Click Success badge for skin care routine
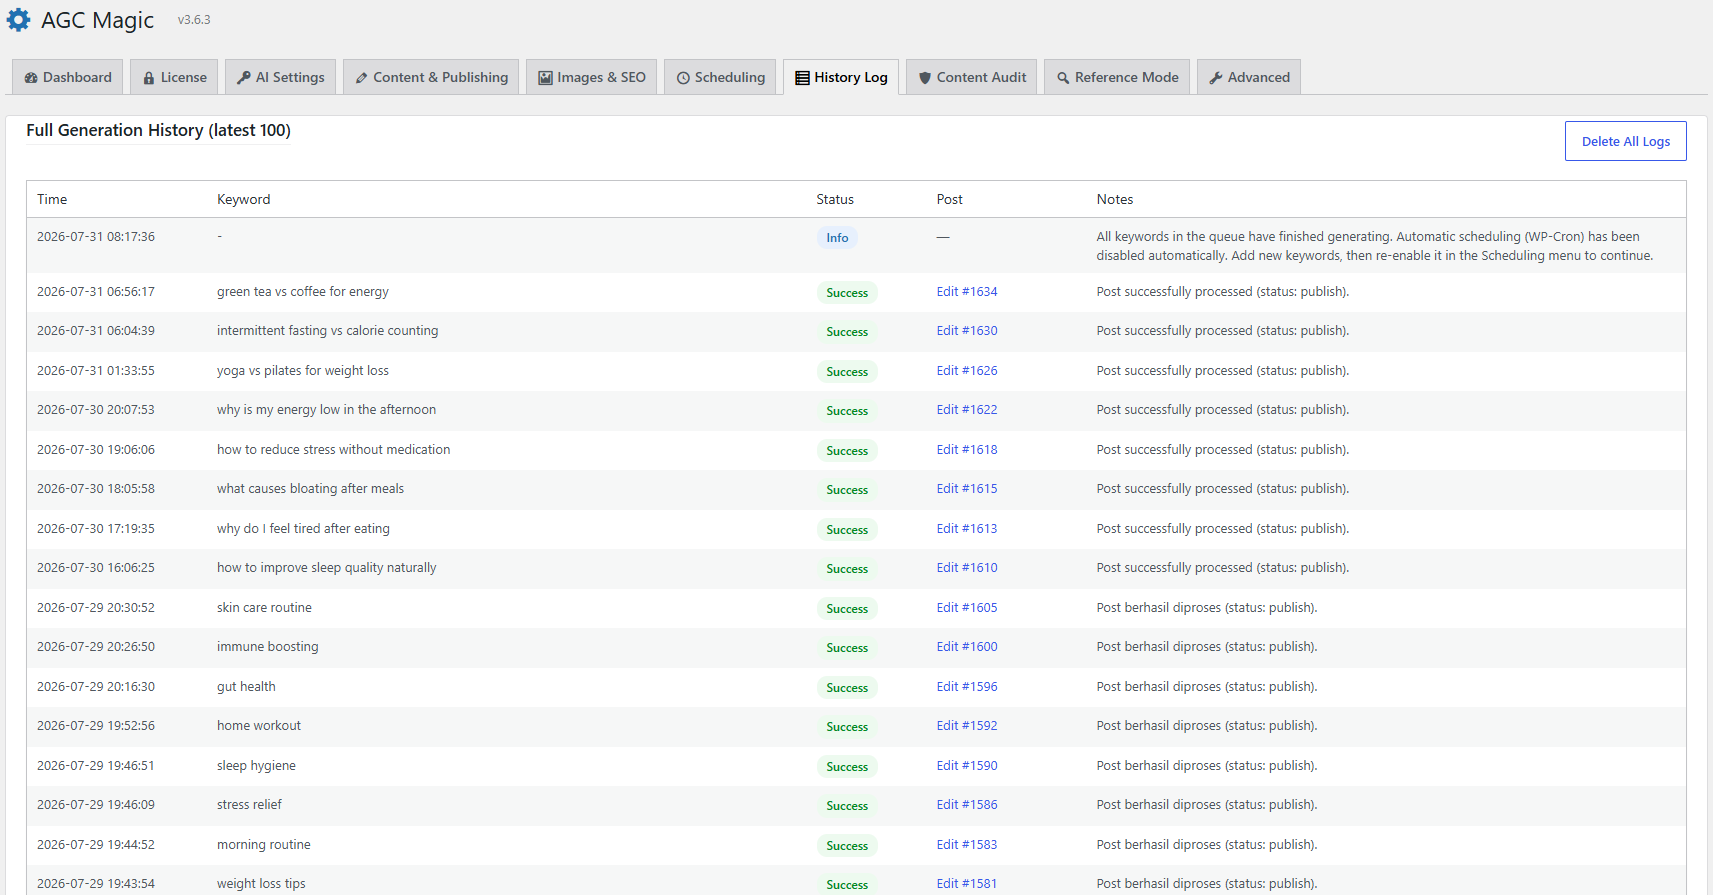Image resolution: width=1713 pixels, height=895 pixels. (x=847, y=609)
